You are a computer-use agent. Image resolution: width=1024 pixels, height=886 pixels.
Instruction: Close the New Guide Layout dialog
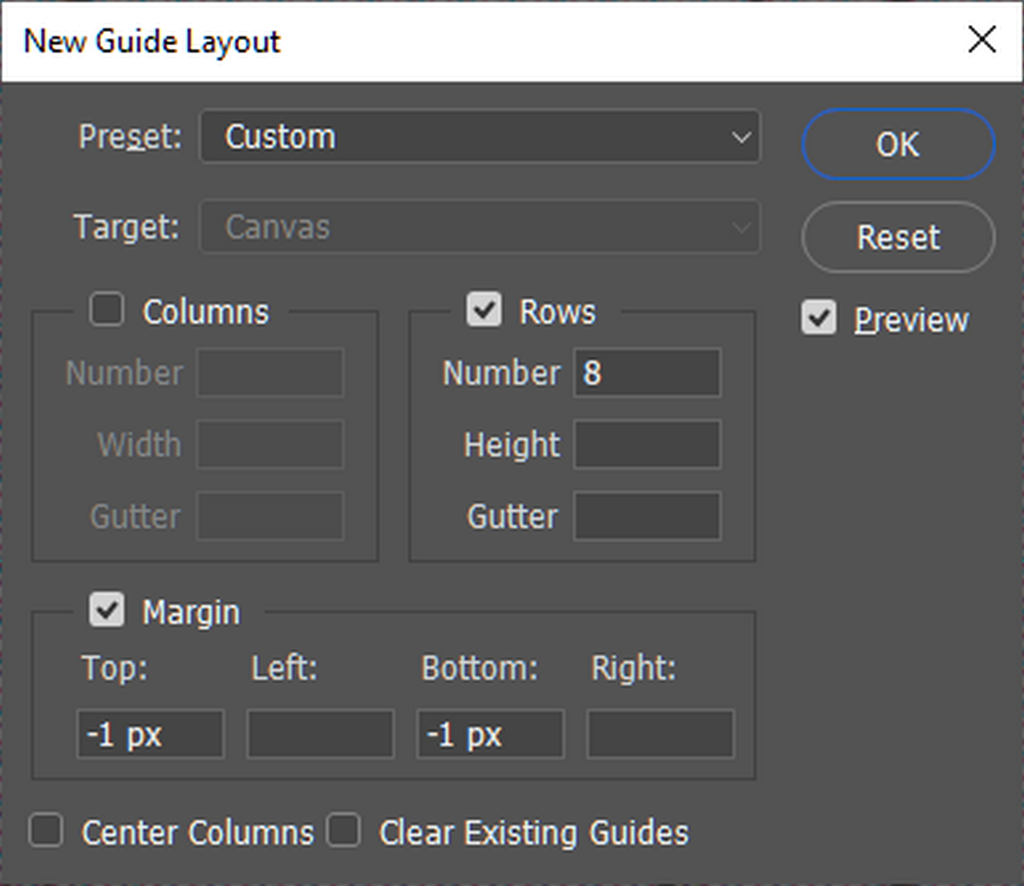(x=982, y=41)
